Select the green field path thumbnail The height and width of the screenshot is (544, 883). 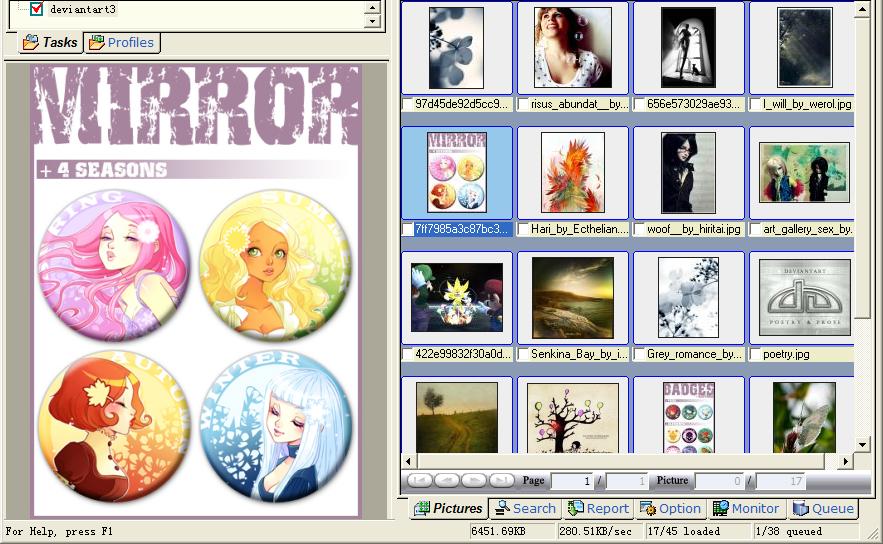[x=457, y=417]
